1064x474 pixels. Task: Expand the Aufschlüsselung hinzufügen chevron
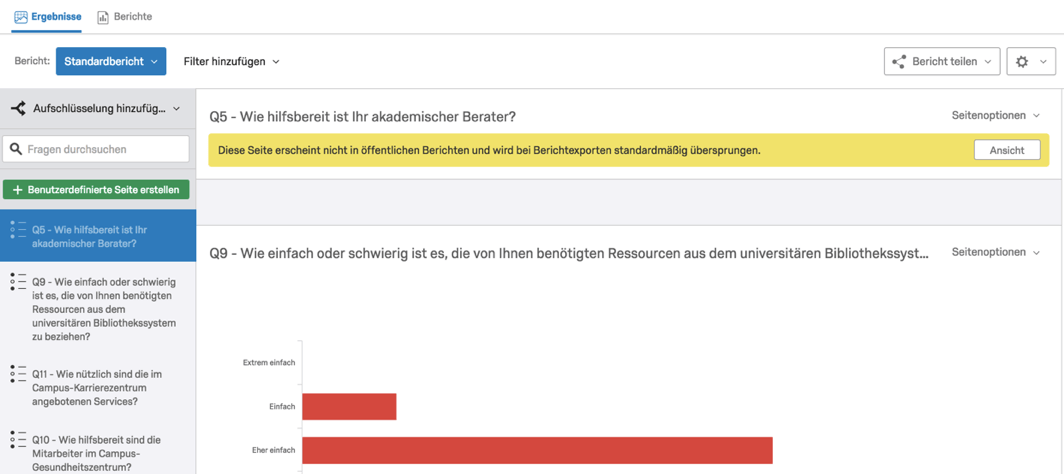tap(177, 108)
